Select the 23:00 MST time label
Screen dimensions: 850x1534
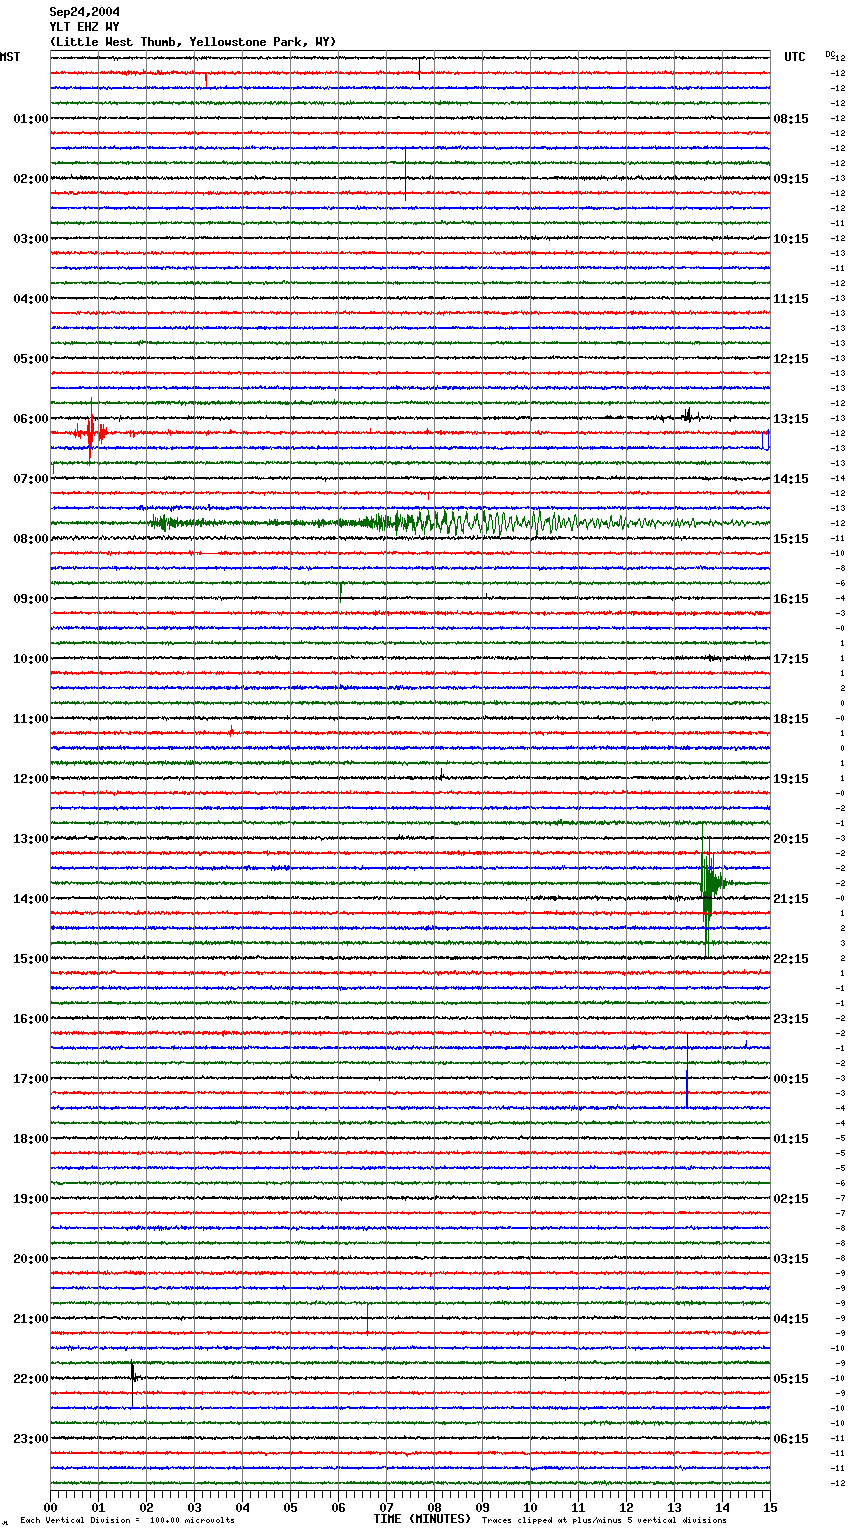30,1439
